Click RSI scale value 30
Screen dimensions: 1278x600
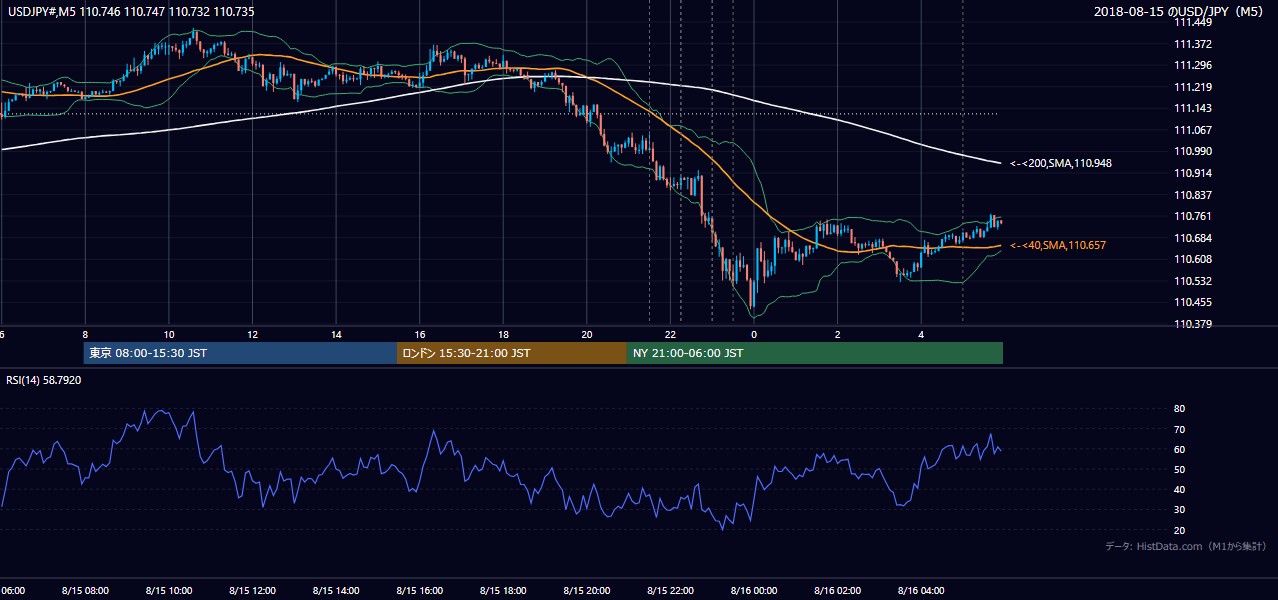click(1180, 510)
